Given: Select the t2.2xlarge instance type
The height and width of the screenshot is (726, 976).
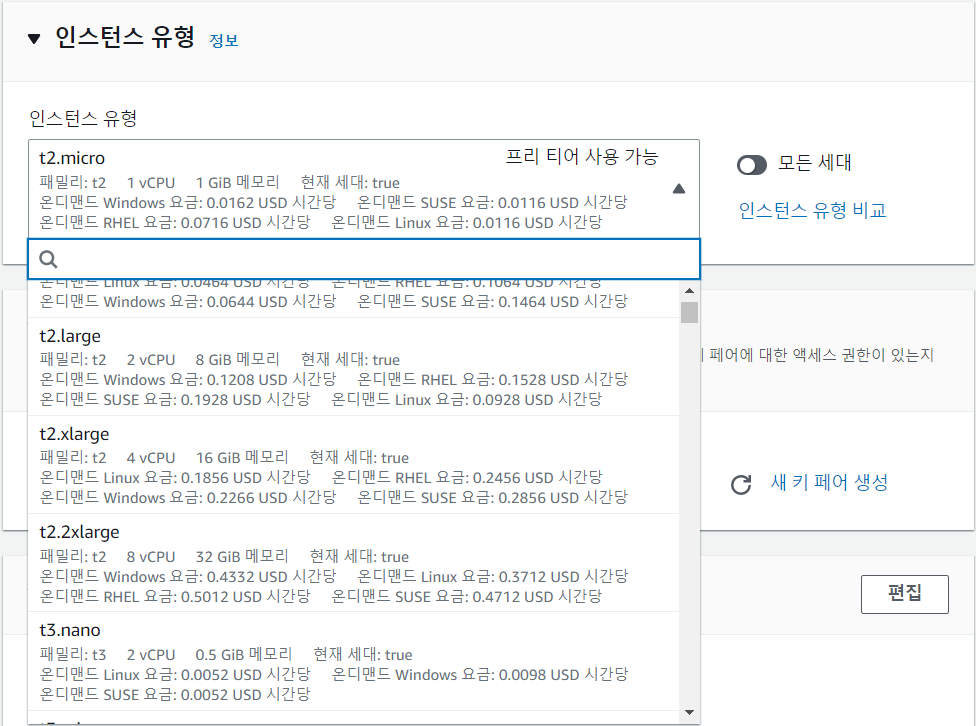Looking at the screenshot, I should pyautogui.click(x=354, y=563).
